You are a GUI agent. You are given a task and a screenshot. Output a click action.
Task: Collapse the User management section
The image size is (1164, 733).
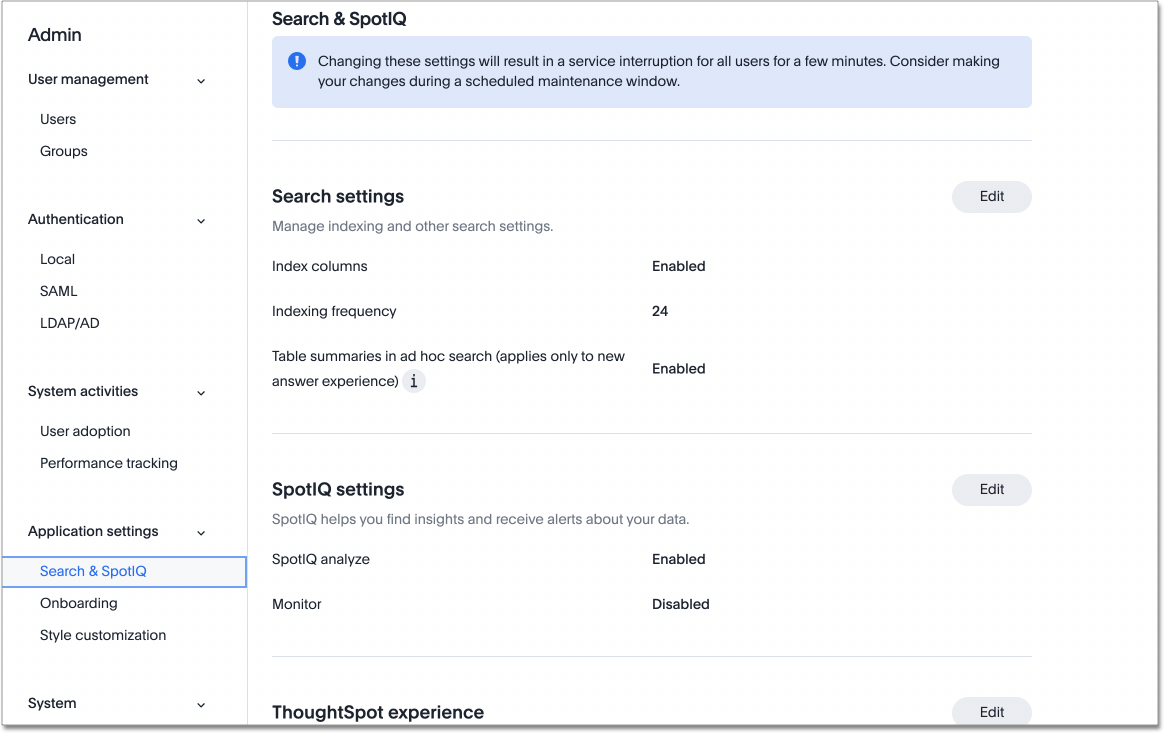(x=201, y=80)
